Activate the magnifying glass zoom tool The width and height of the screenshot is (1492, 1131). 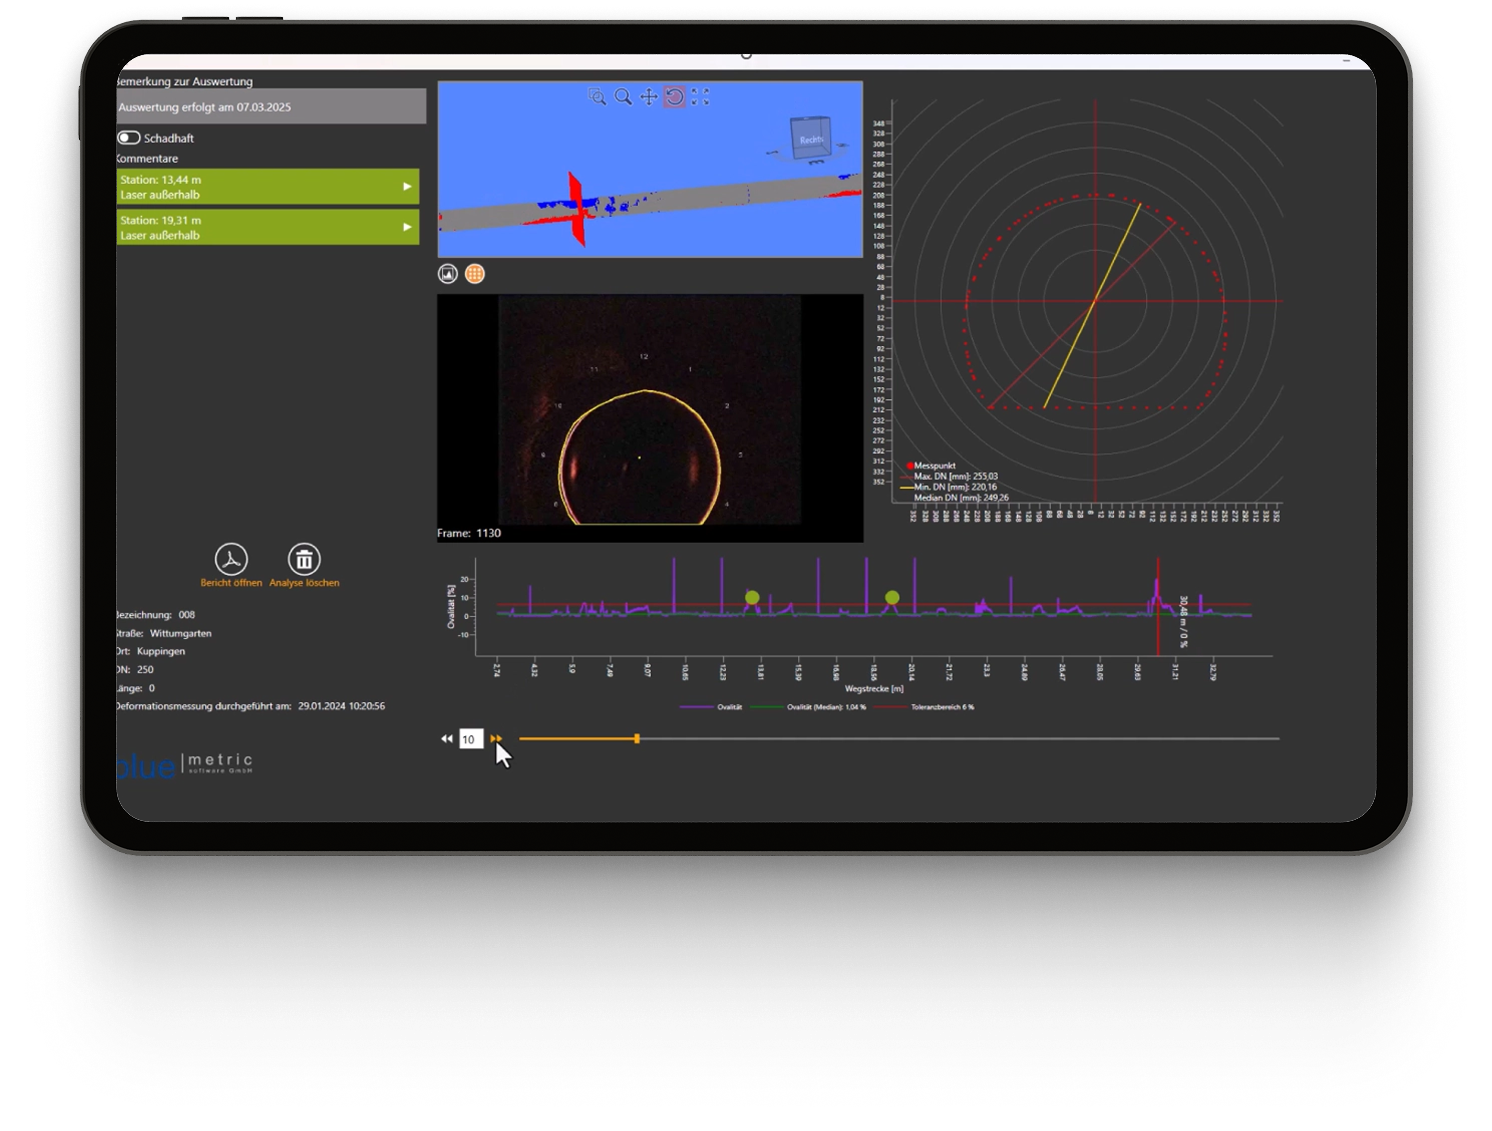coord(623,97)
